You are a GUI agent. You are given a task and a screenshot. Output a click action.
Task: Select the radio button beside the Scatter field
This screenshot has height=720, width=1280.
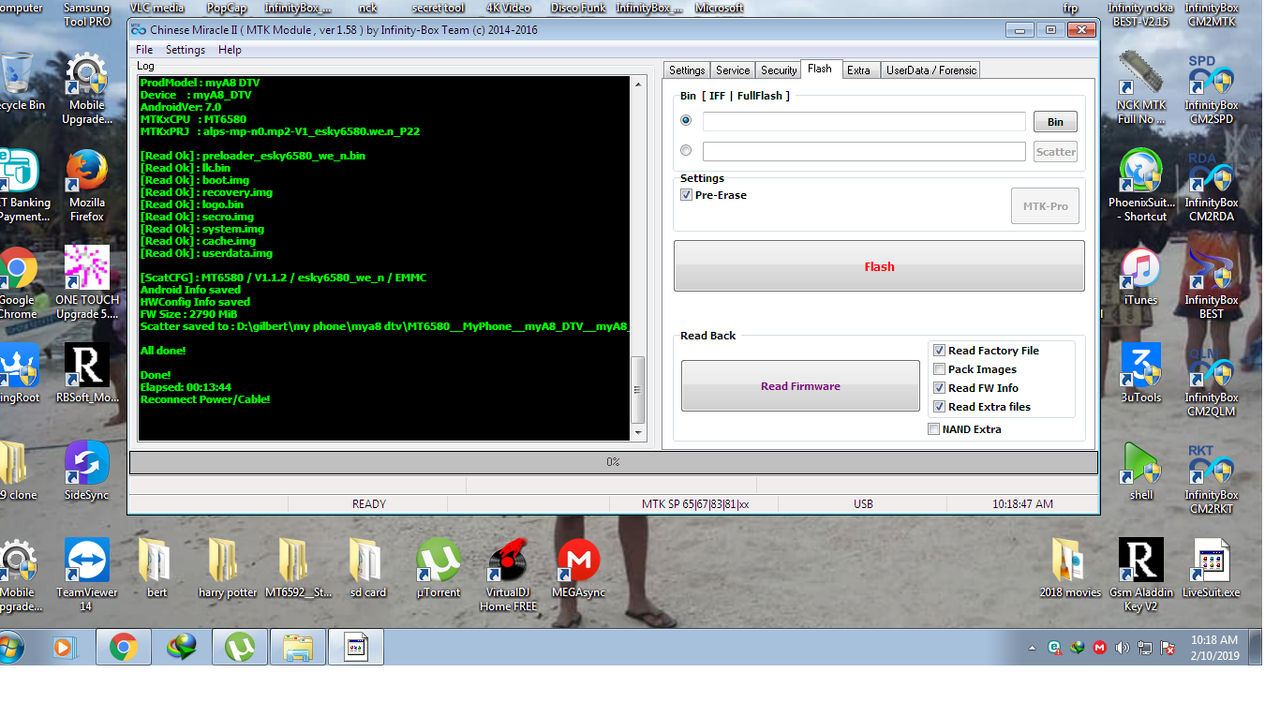pos(686,151)
